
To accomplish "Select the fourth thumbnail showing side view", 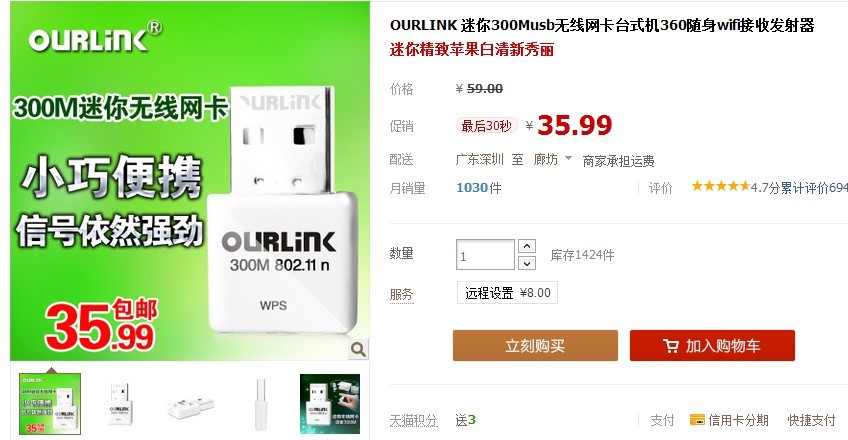I will tap(260, 403).
